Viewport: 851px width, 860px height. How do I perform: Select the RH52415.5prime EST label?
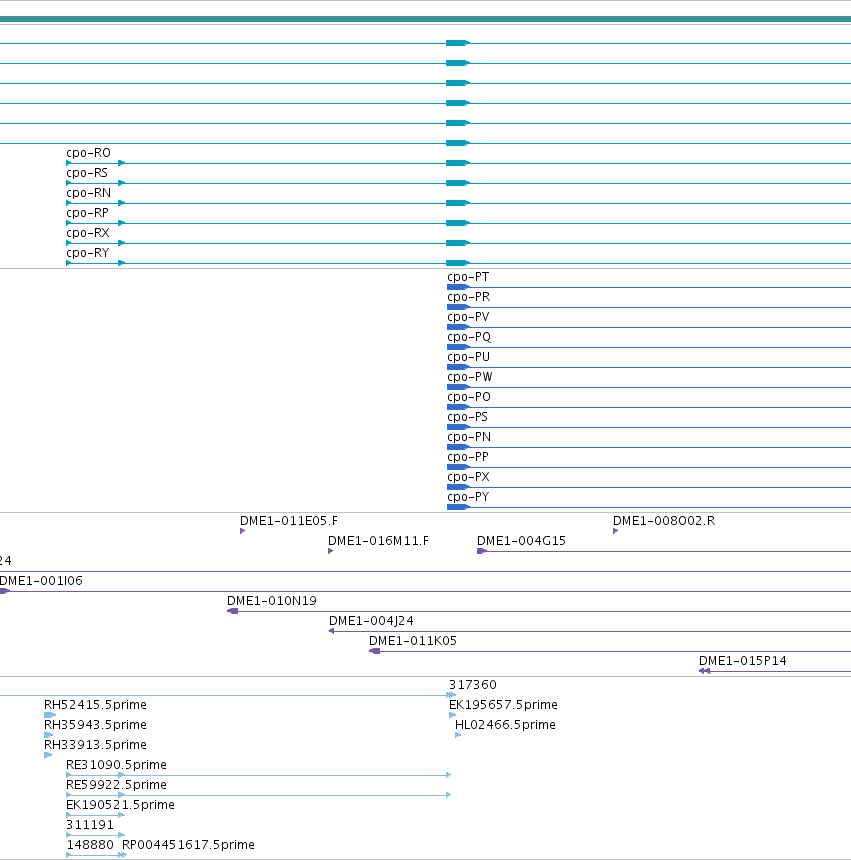[x=95, y=705]
